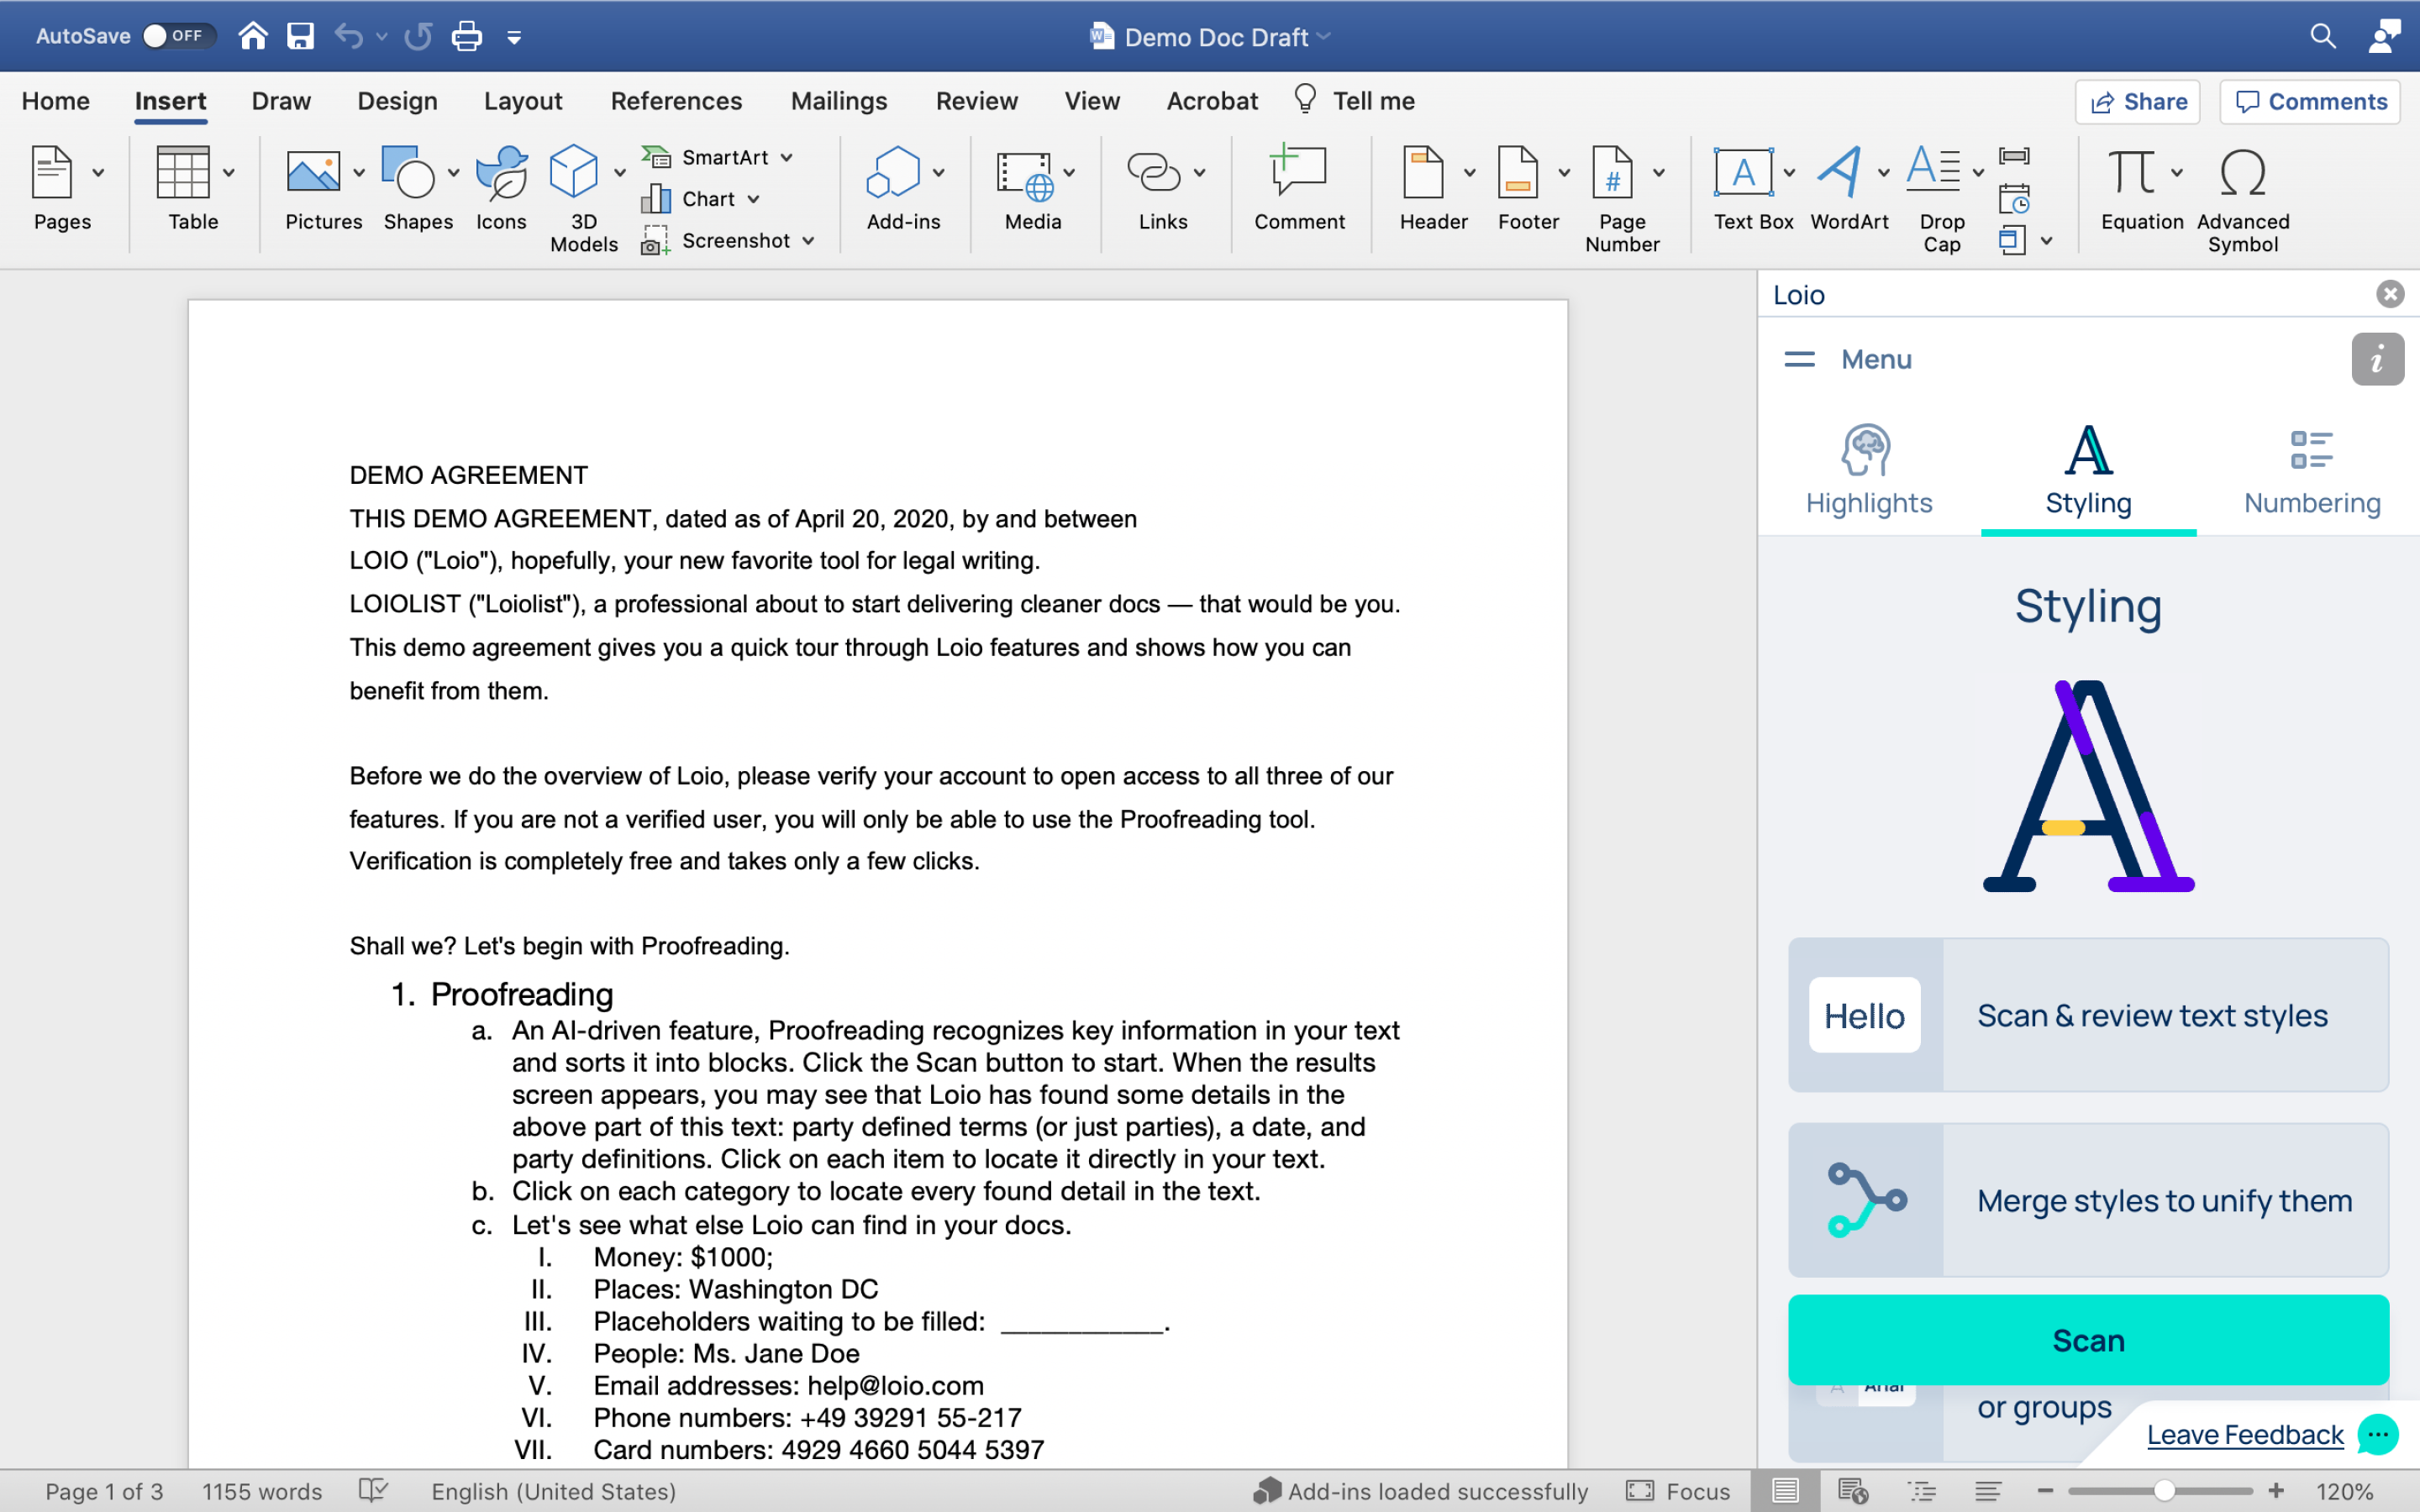Viewport: 2420px width, 1512px height.
Task: Click the zoom slider handle
Action: [2164, 1491]
